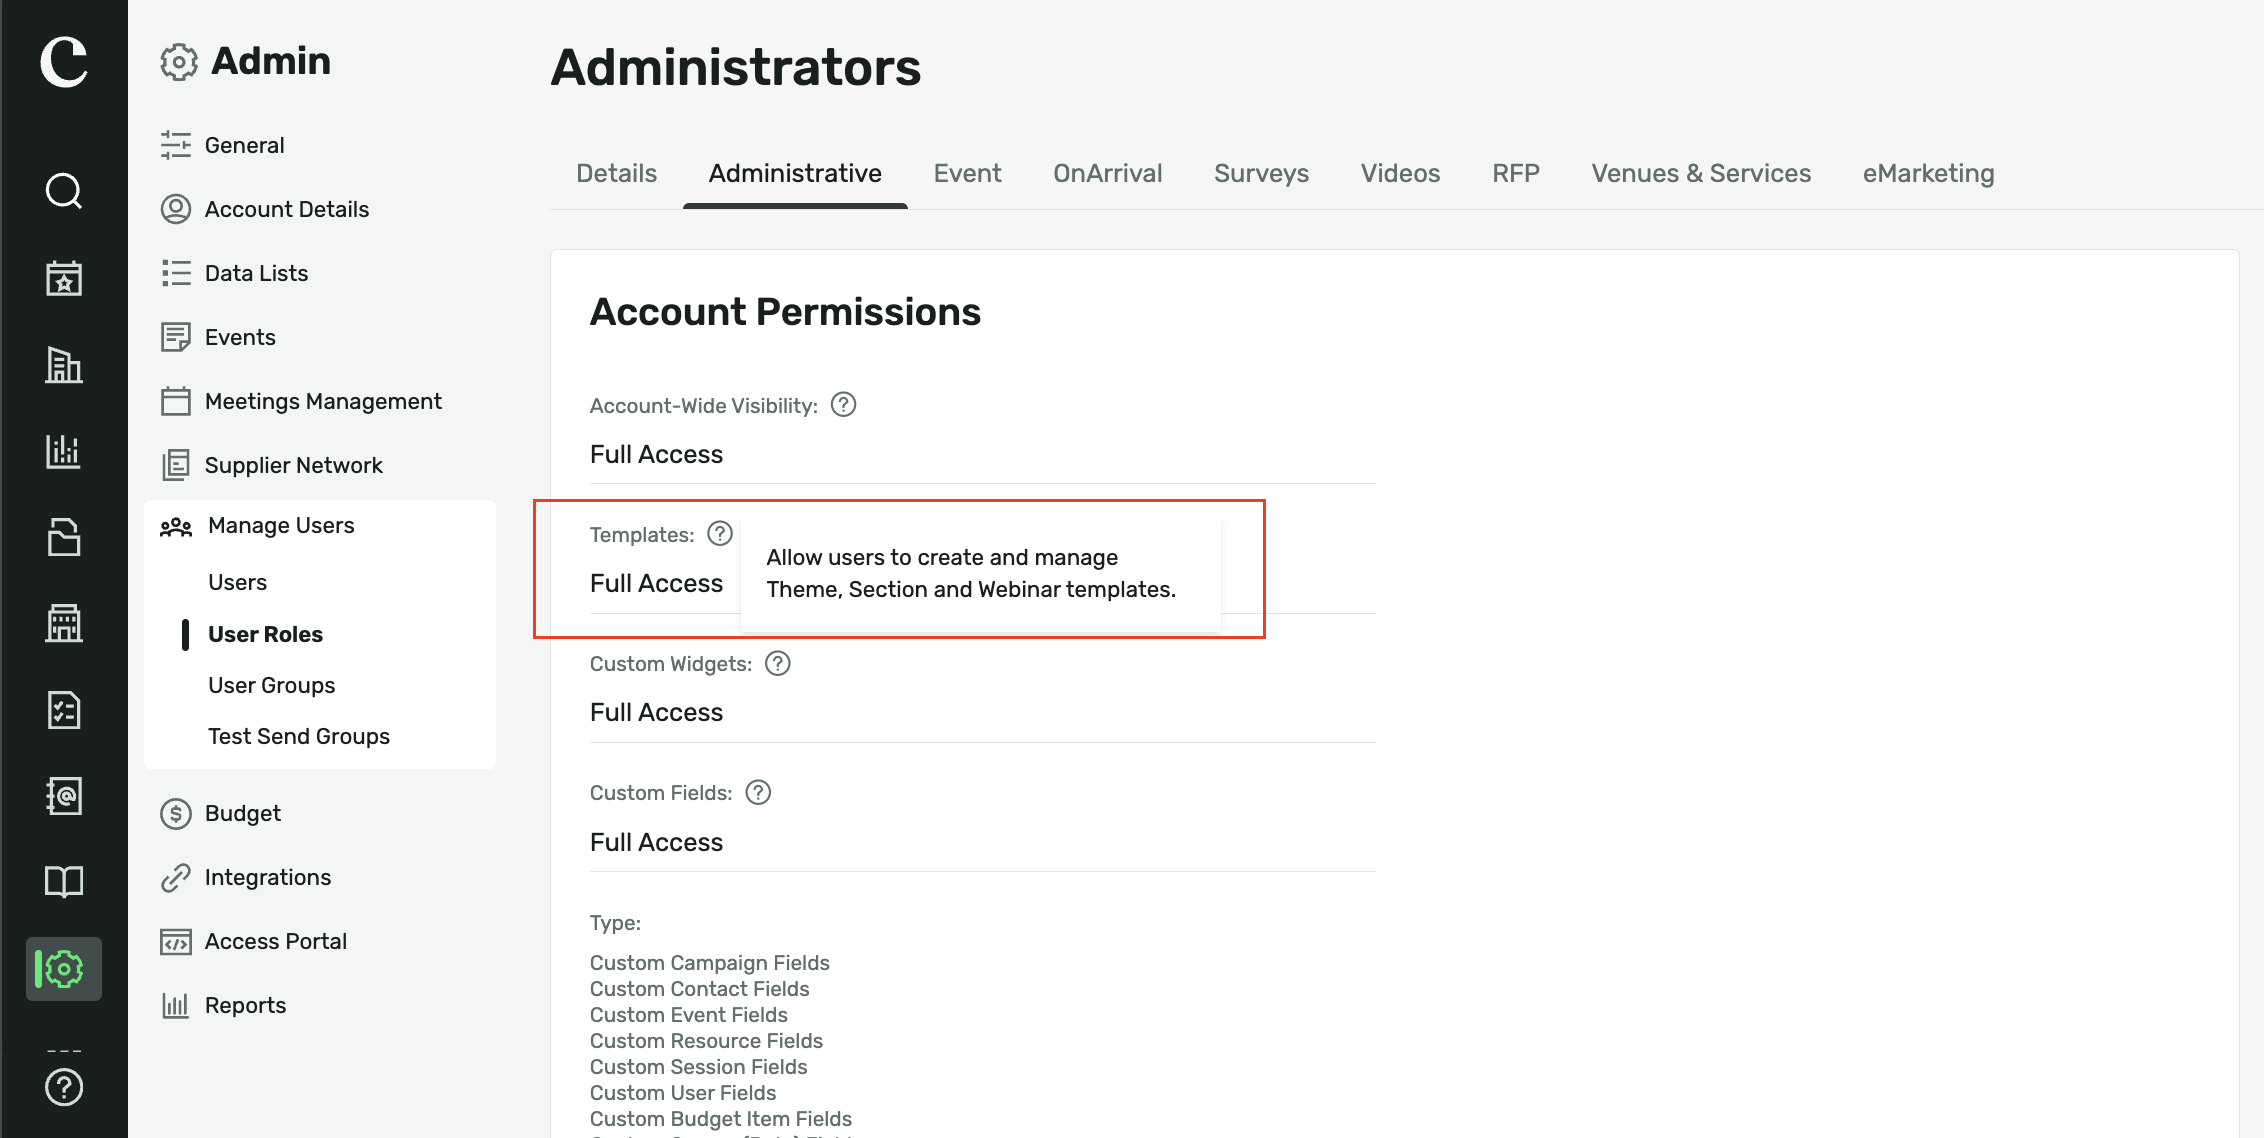Open the address book eMarketing icon
2264x1138 pixels.
pos(64,796)
